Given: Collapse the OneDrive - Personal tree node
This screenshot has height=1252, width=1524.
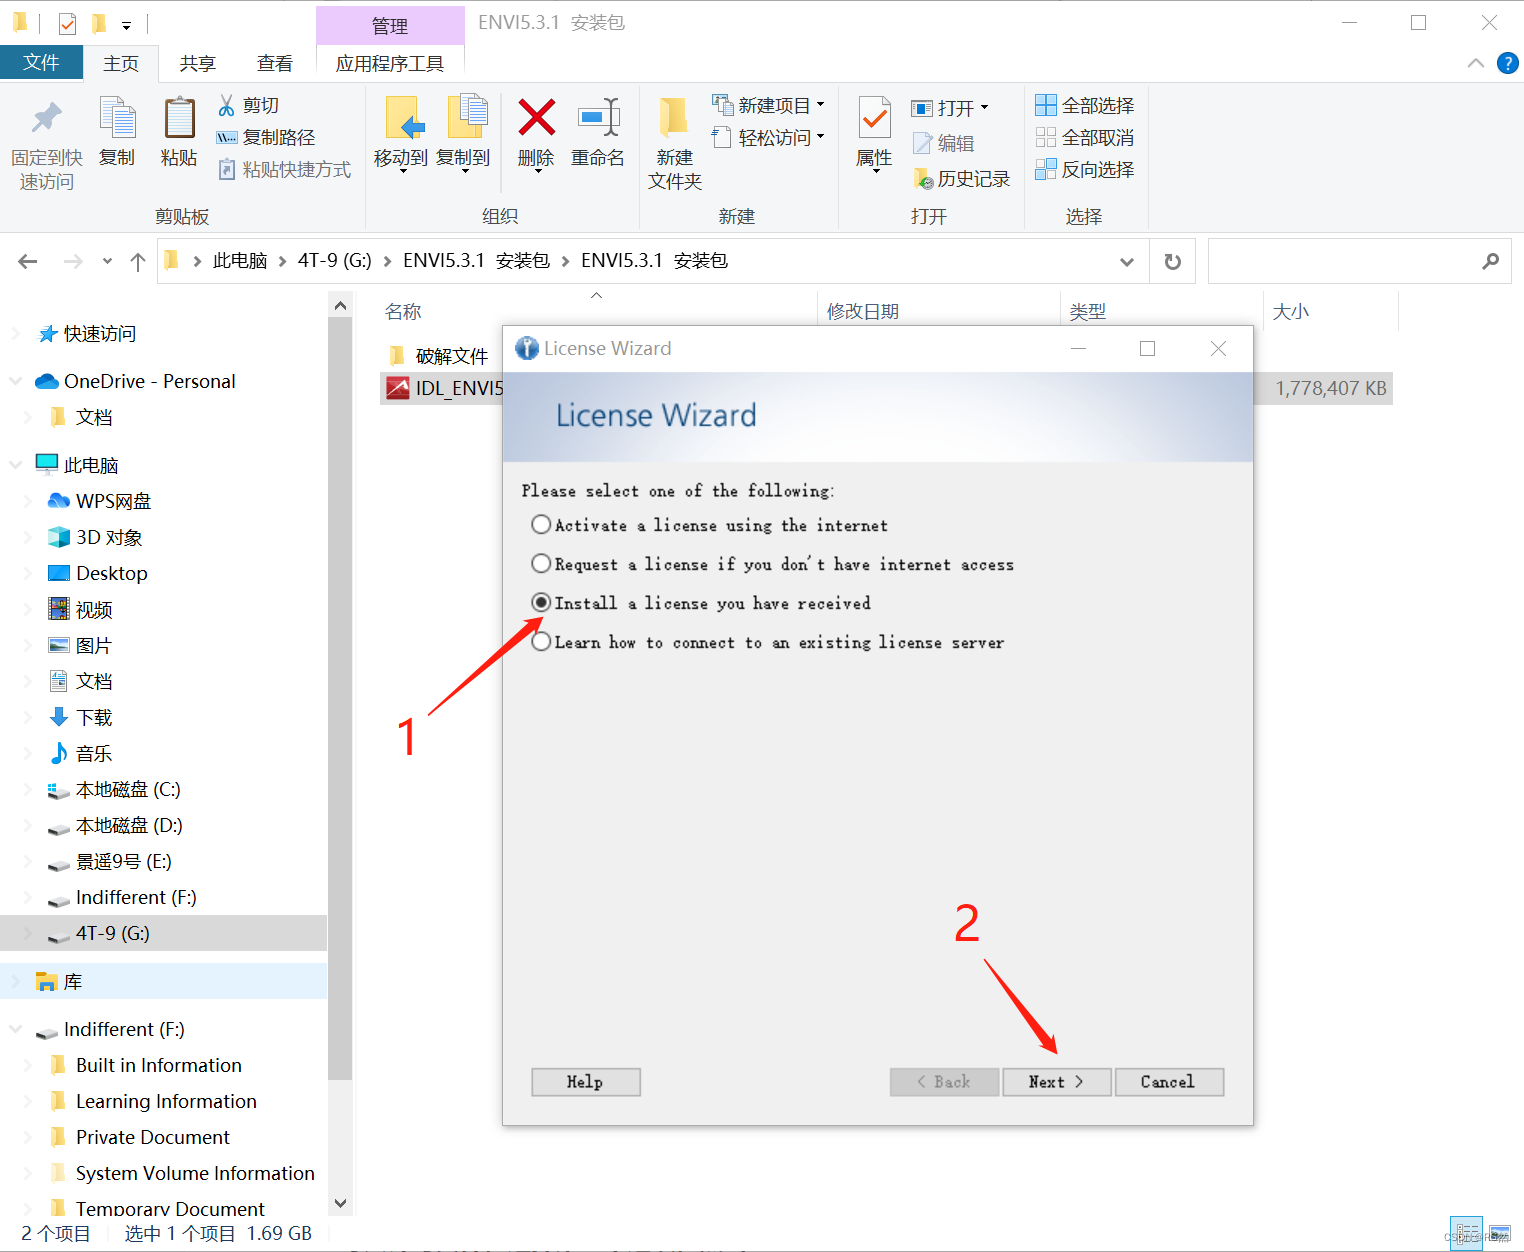Looking at the screenshot, I should pos(16,381).
